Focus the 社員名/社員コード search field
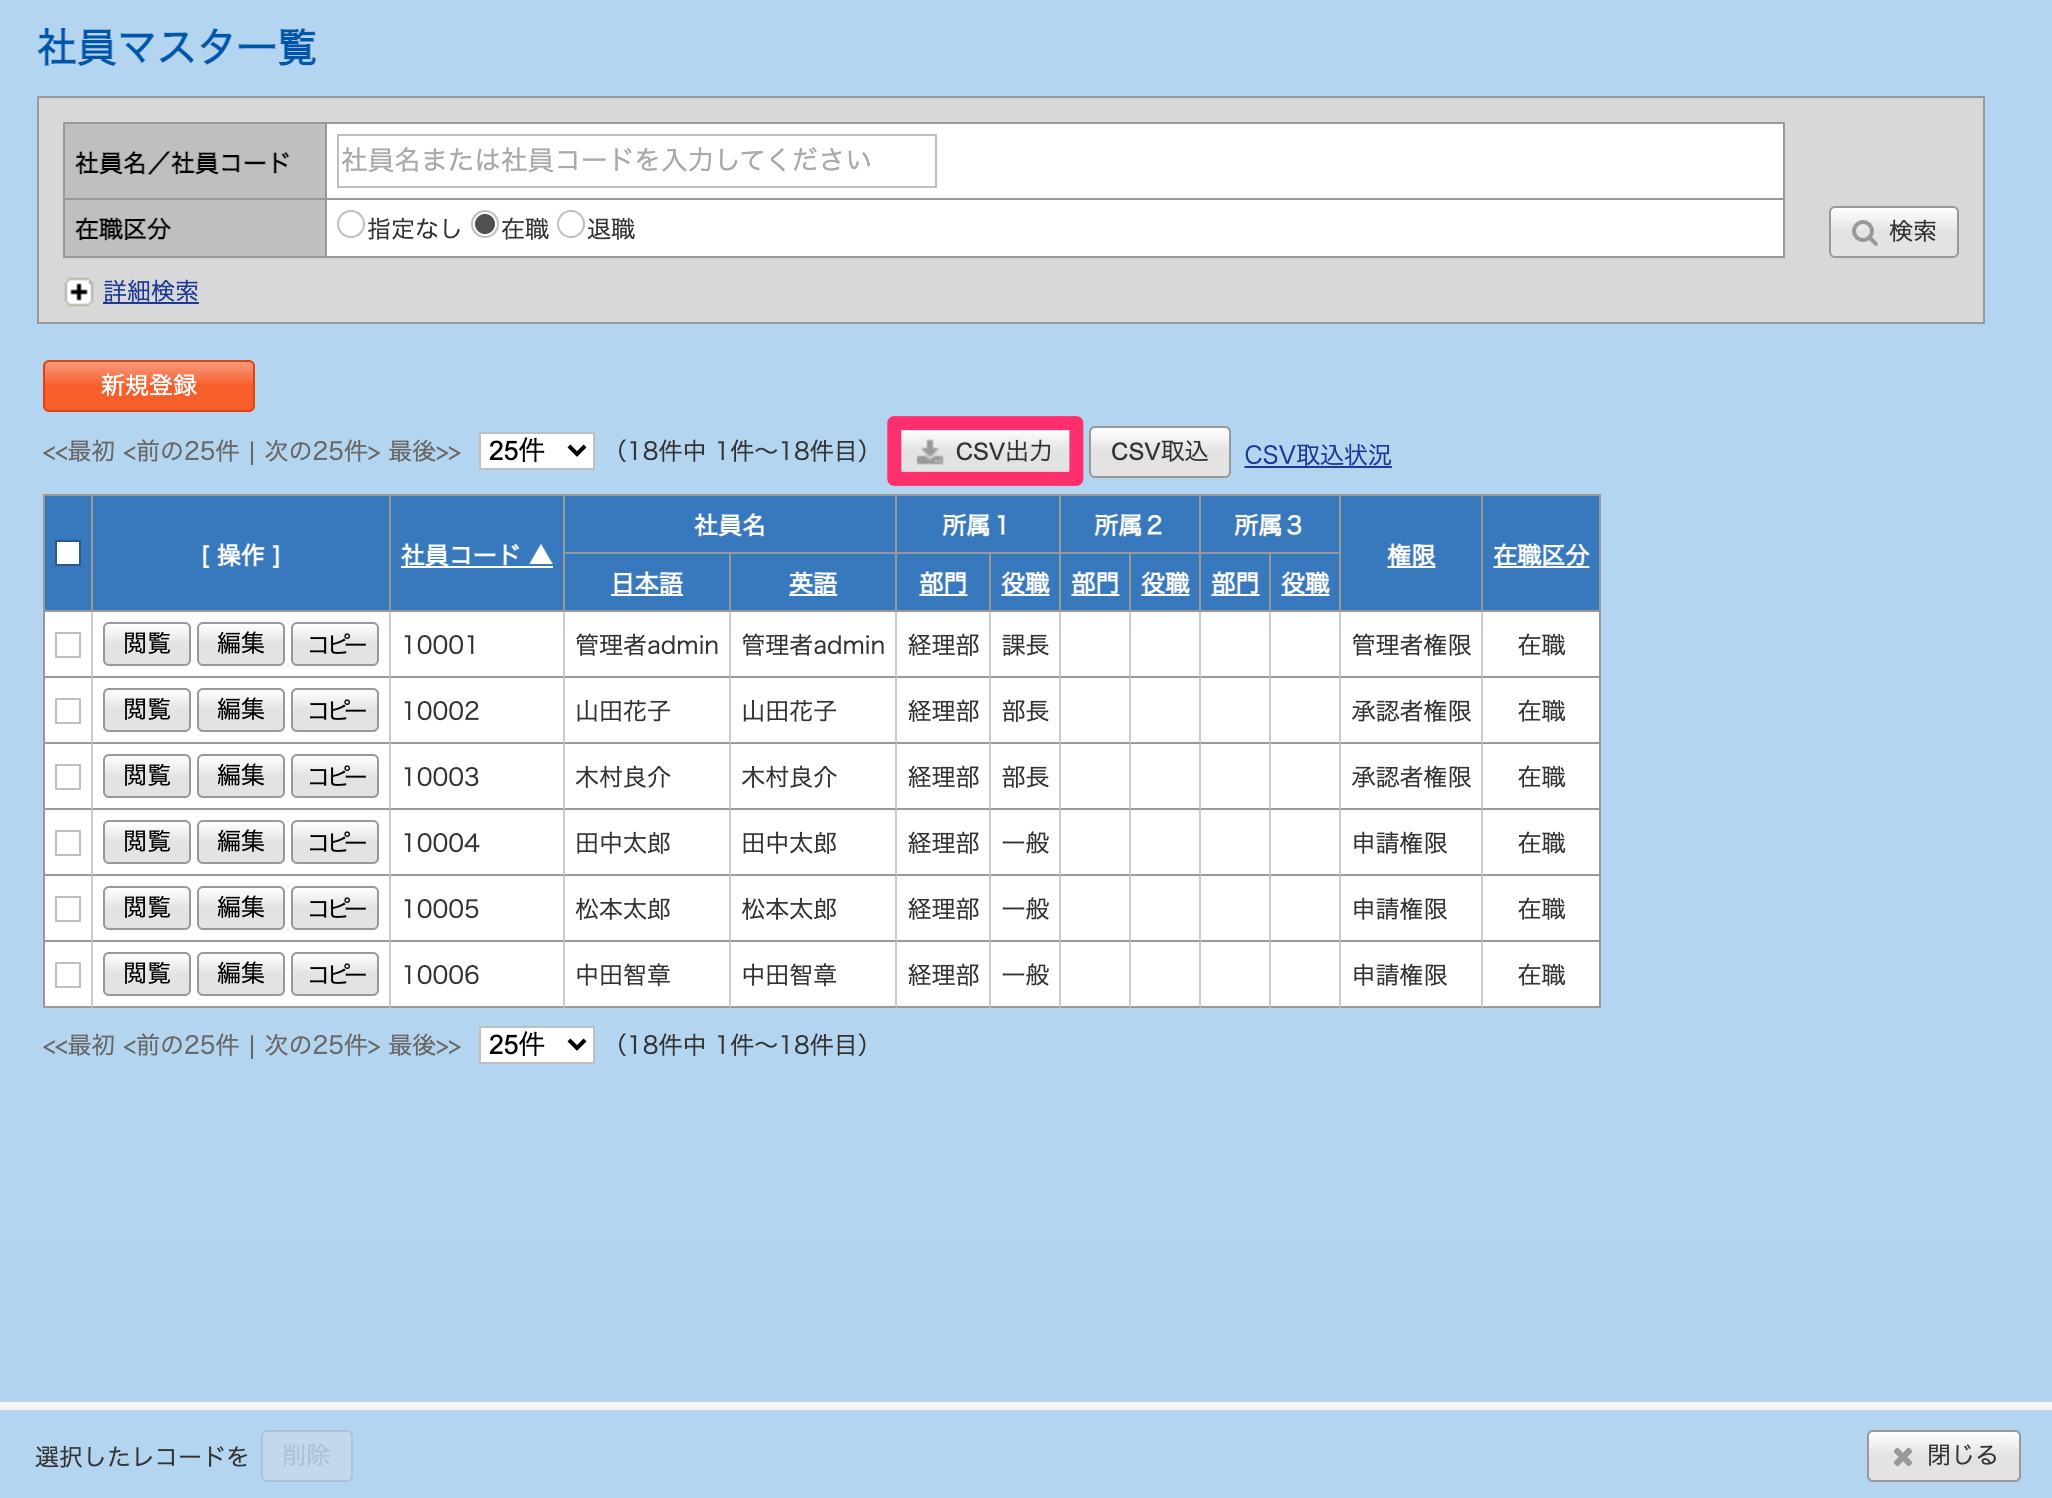The height and width of the screenshot is (1498, 2052). point(637,161)
